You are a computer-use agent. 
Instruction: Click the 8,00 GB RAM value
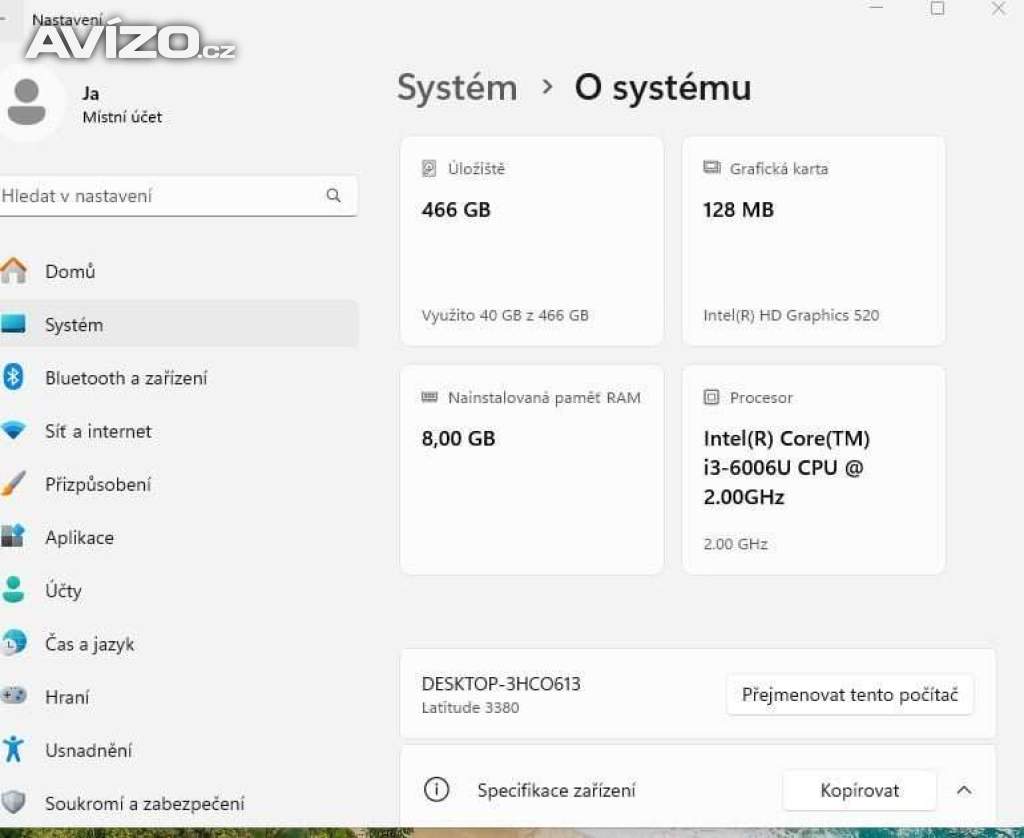[x=458, y=438]
